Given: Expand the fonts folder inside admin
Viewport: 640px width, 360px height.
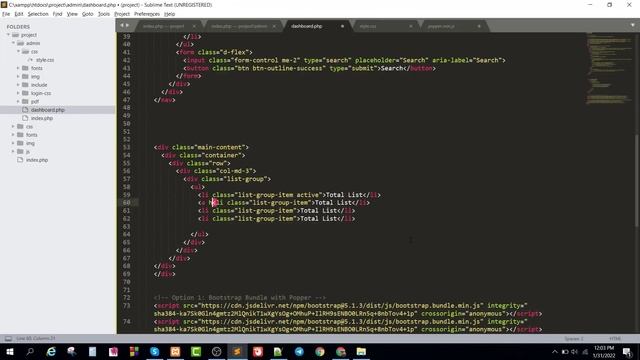Looking at the screenshot, I should 18,68.
